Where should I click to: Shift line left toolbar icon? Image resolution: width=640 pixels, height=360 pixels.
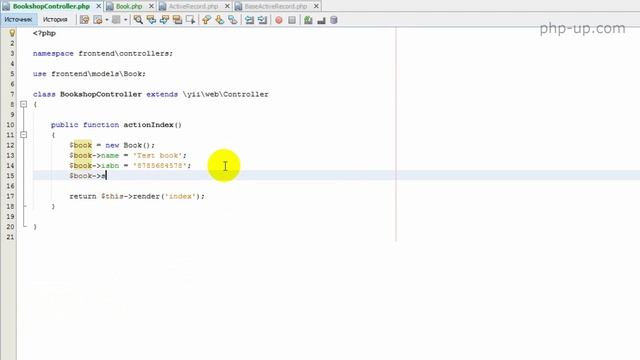click(249, 20)
